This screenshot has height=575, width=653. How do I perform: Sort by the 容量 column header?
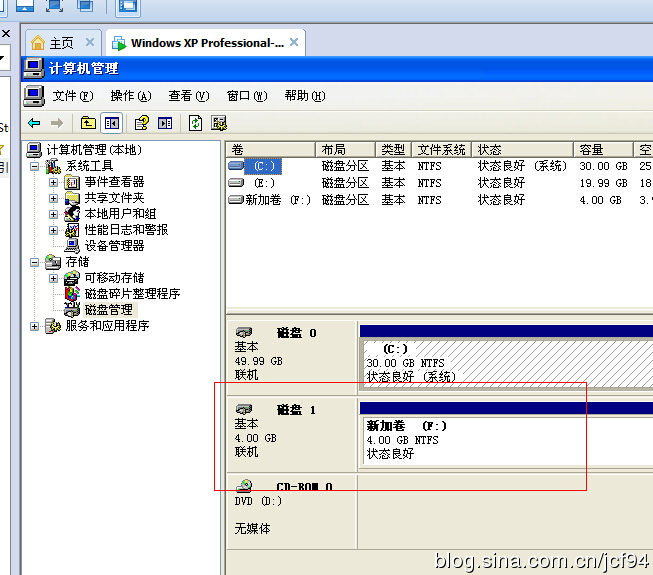(x=603, y=150)
